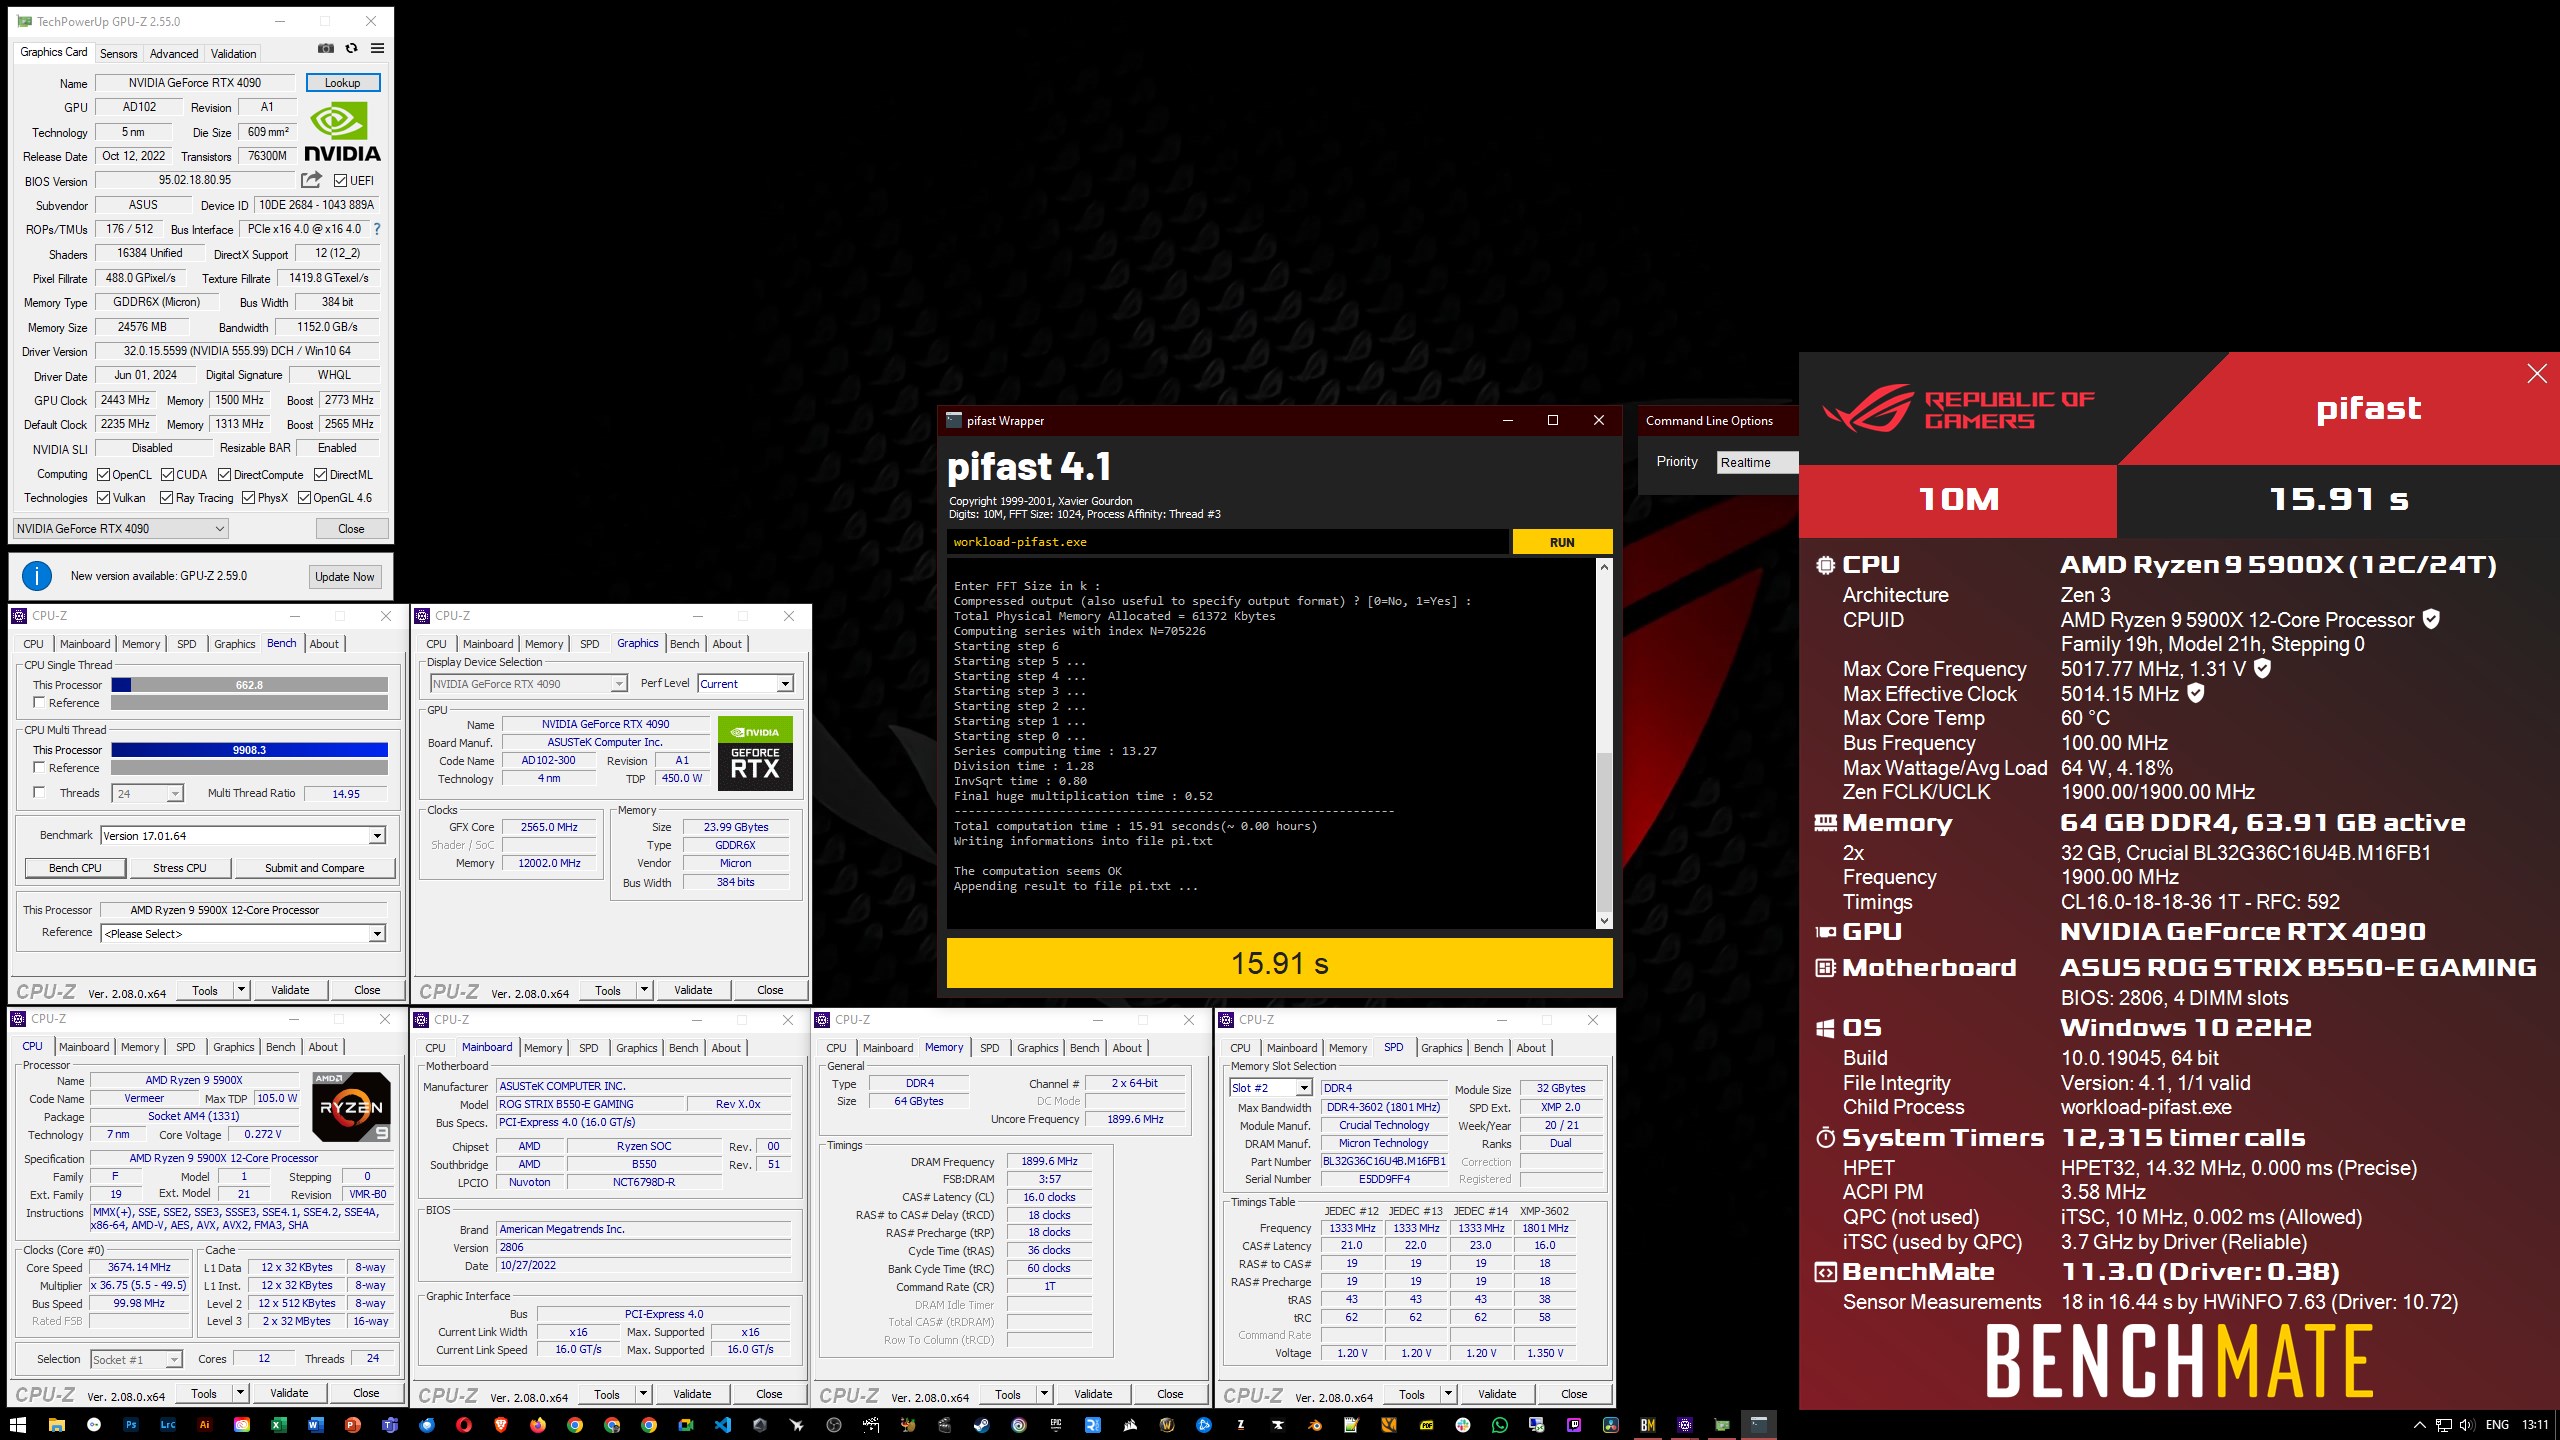Image resolution: width=2560 pixels, height=1440 pixels.
Task: Click the CPU Single Thread score bar
Action: [249, 685]
